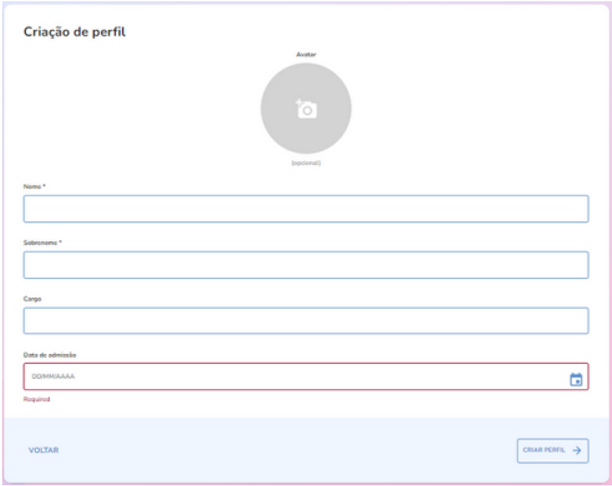Click the camera add-photo icon
The width and height of the screenshot is (612, 486).
(x=306, y=109)
